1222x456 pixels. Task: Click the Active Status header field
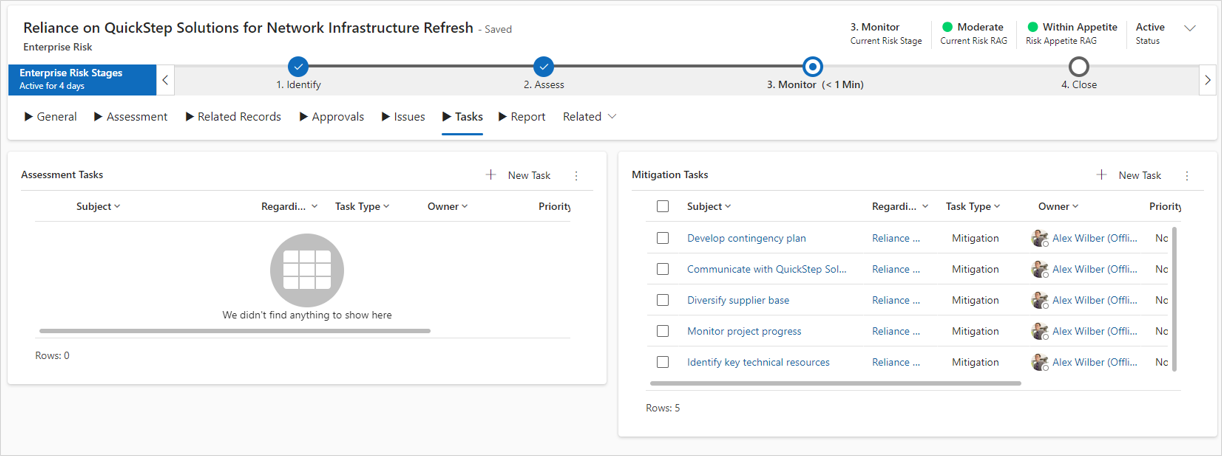point(1150,34)
